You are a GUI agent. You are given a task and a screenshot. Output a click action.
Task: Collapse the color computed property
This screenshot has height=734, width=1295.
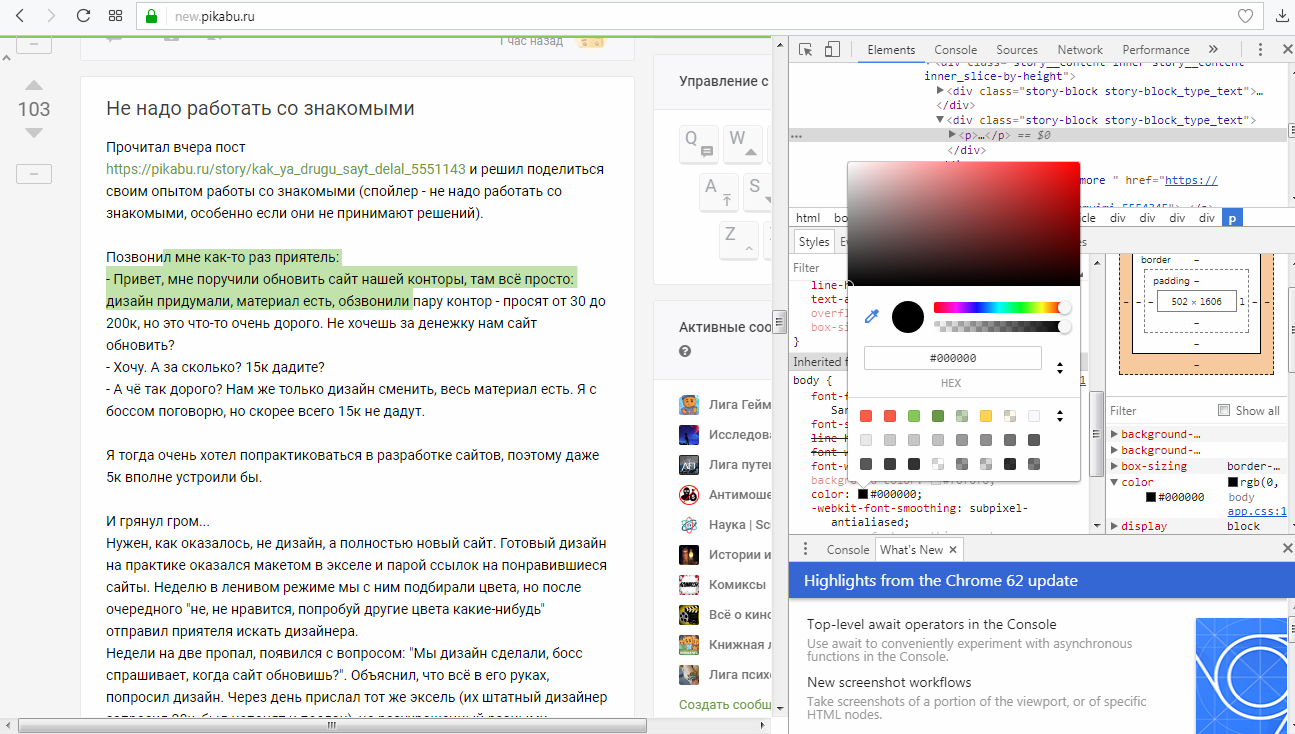1115,482
